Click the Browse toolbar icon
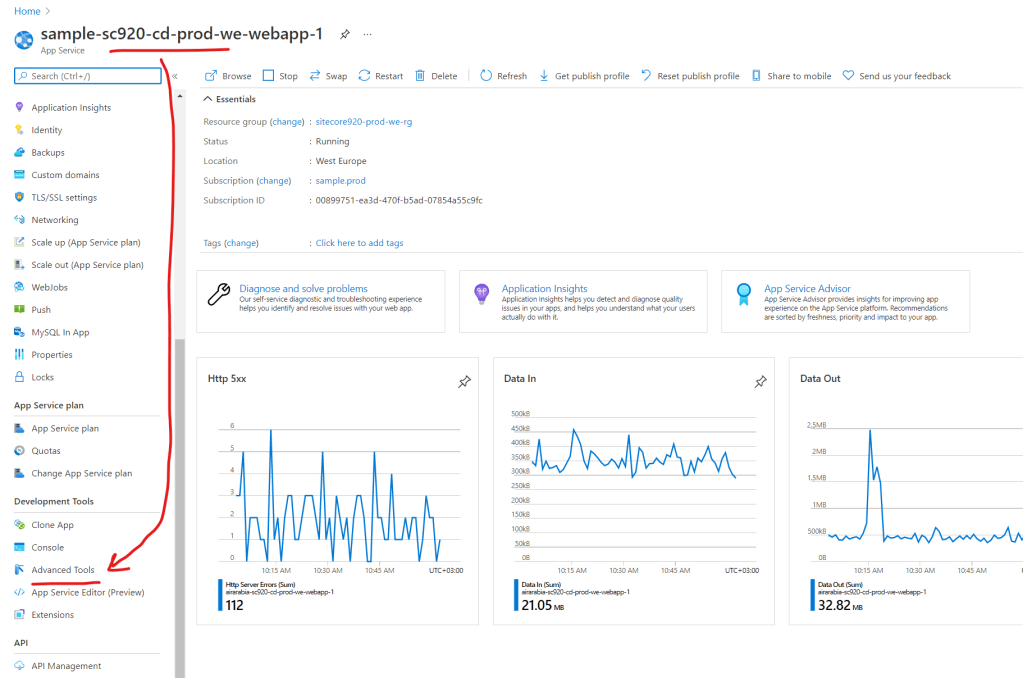Viewport: 1023px width, 678px height. click(x=211, y=76)
